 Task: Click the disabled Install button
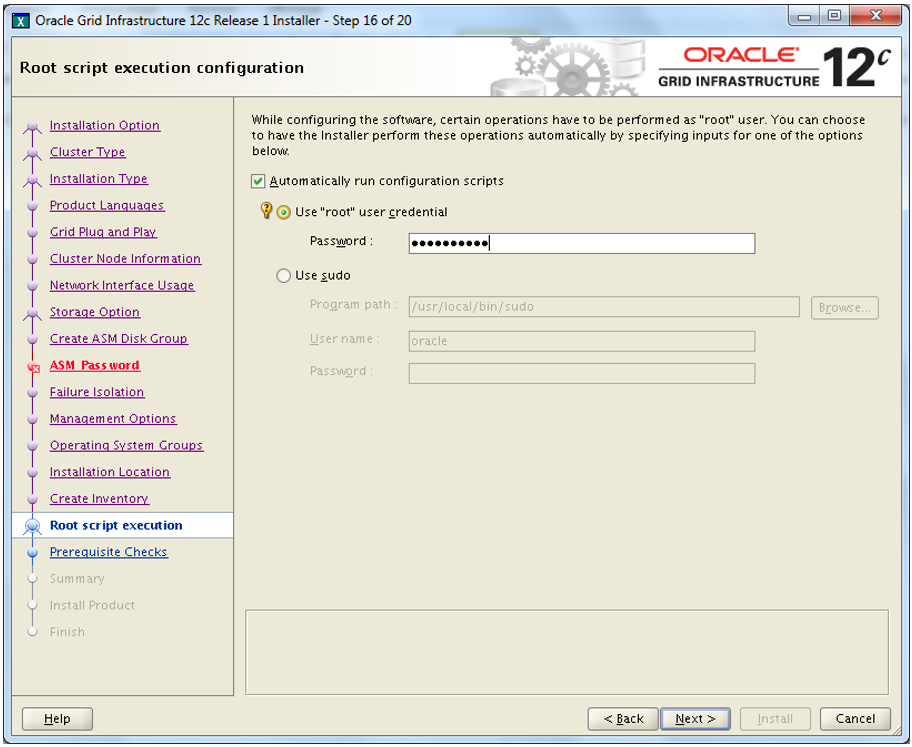pyautogui.click(x=775, y=719)
